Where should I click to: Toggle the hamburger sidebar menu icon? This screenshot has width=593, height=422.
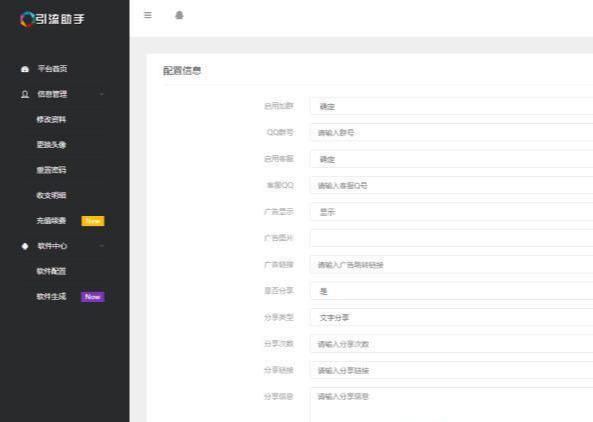[x=148, y=15]
